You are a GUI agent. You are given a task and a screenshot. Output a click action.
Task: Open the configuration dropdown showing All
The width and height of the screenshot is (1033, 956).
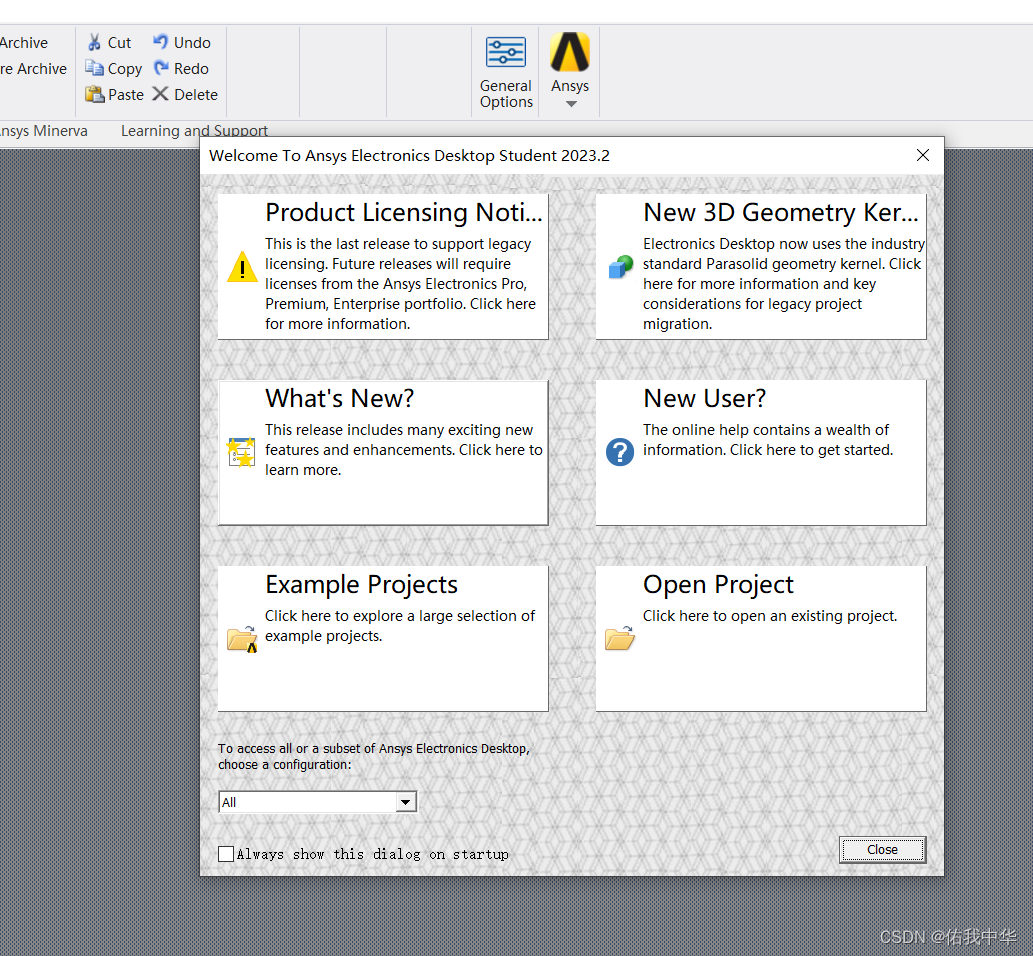click(318, 802)
